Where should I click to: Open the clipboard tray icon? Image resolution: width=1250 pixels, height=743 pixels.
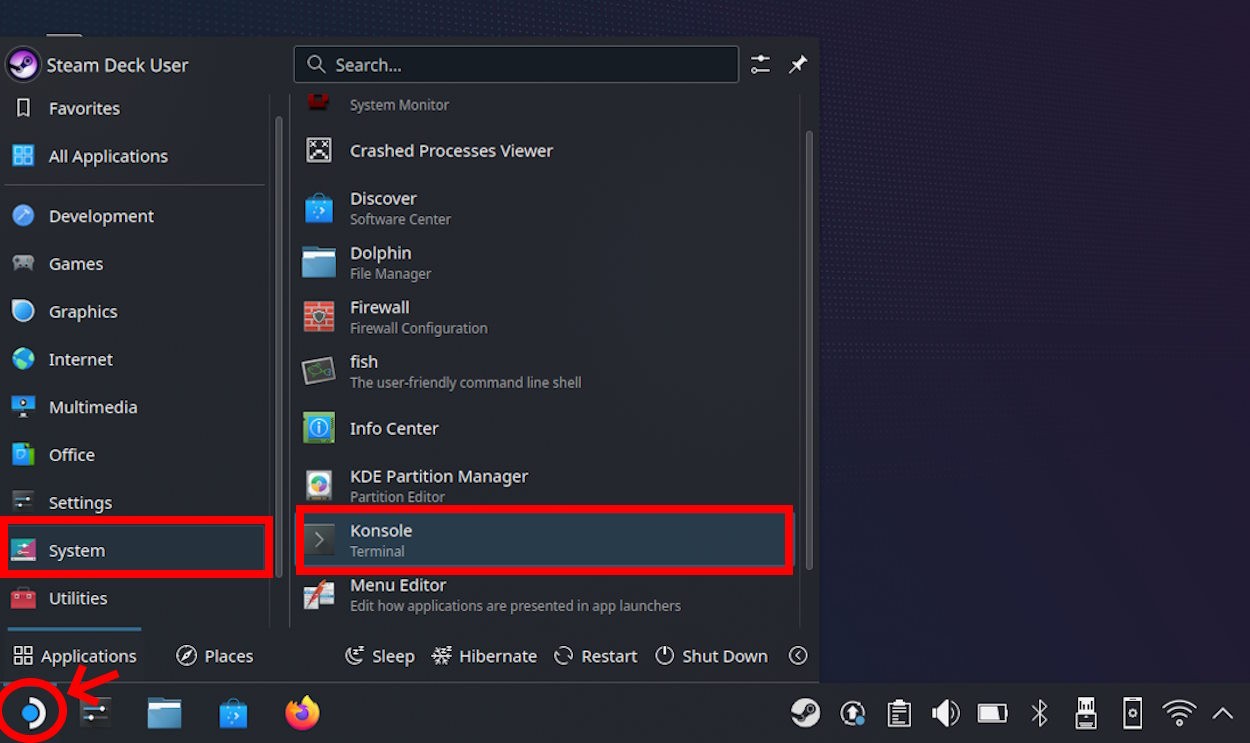(x=899, y=713)
